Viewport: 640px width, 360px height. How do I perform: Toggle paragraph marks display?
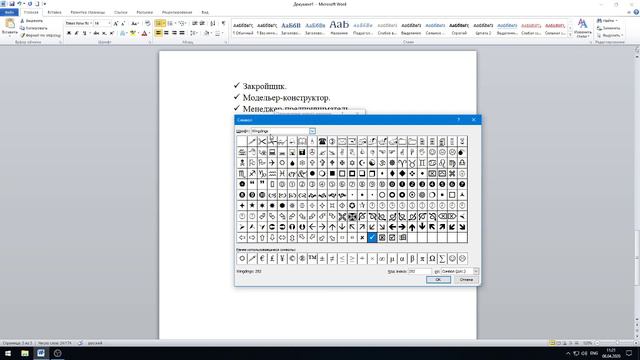point(223,23)
